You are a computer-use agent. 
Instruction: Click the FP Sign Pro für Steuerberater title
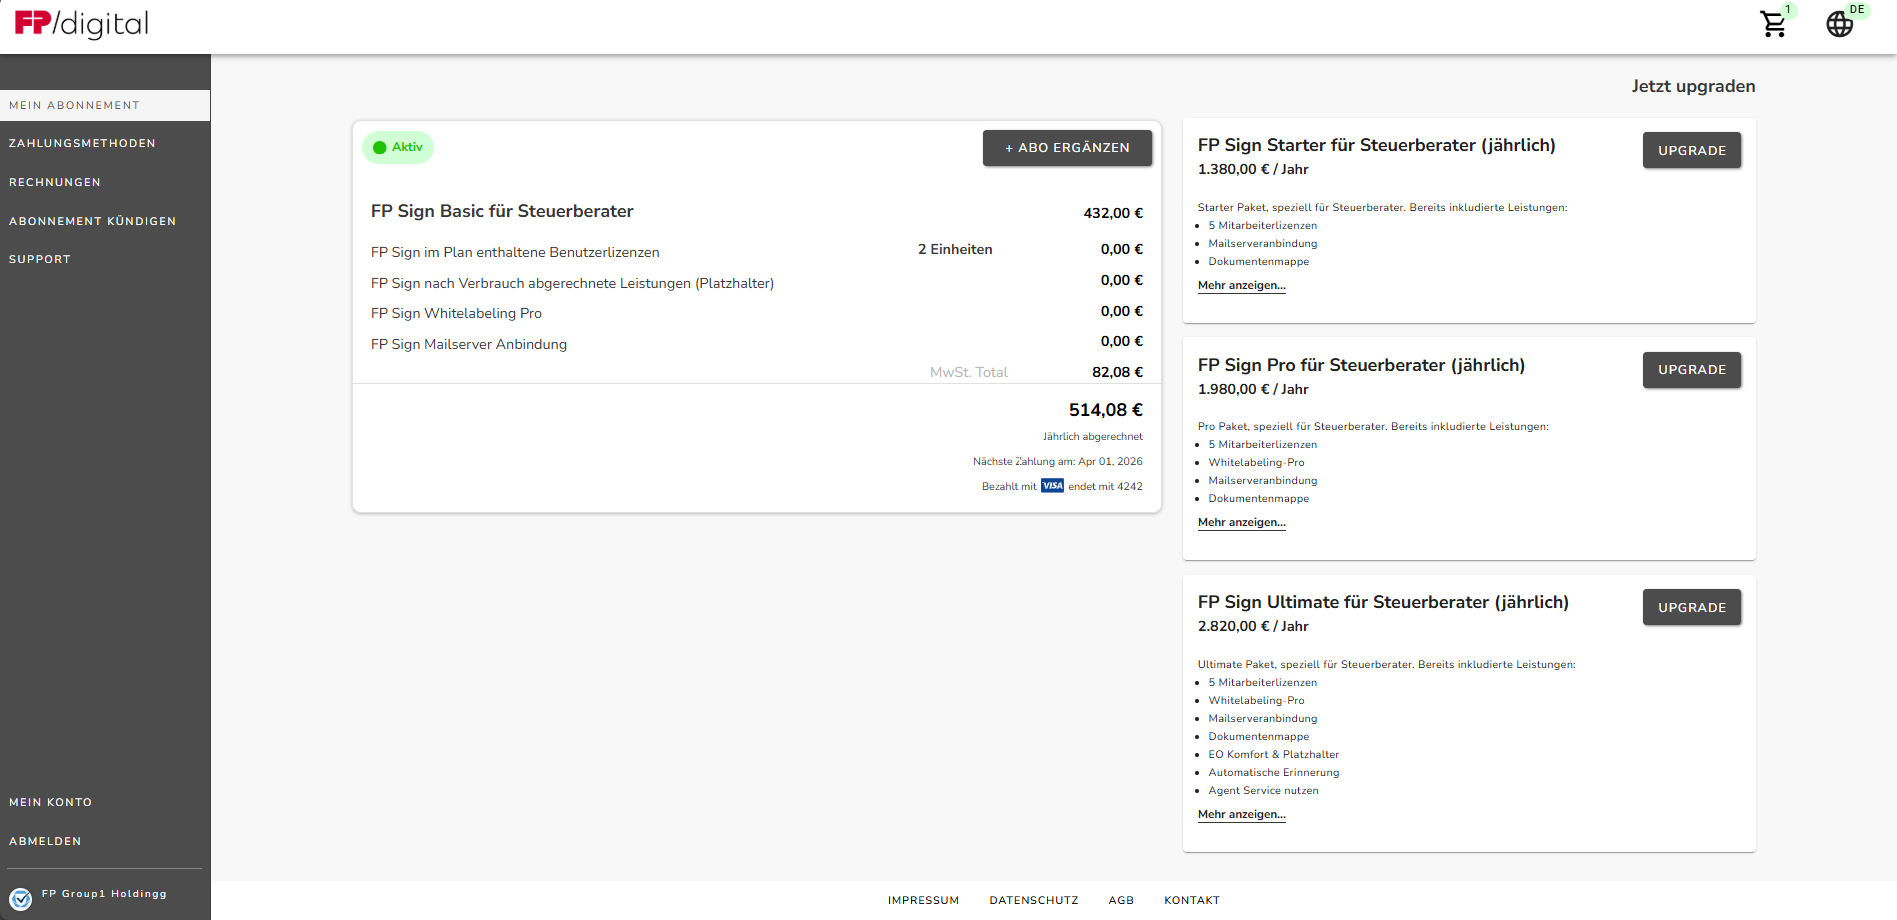click(x=1361, y=365)
